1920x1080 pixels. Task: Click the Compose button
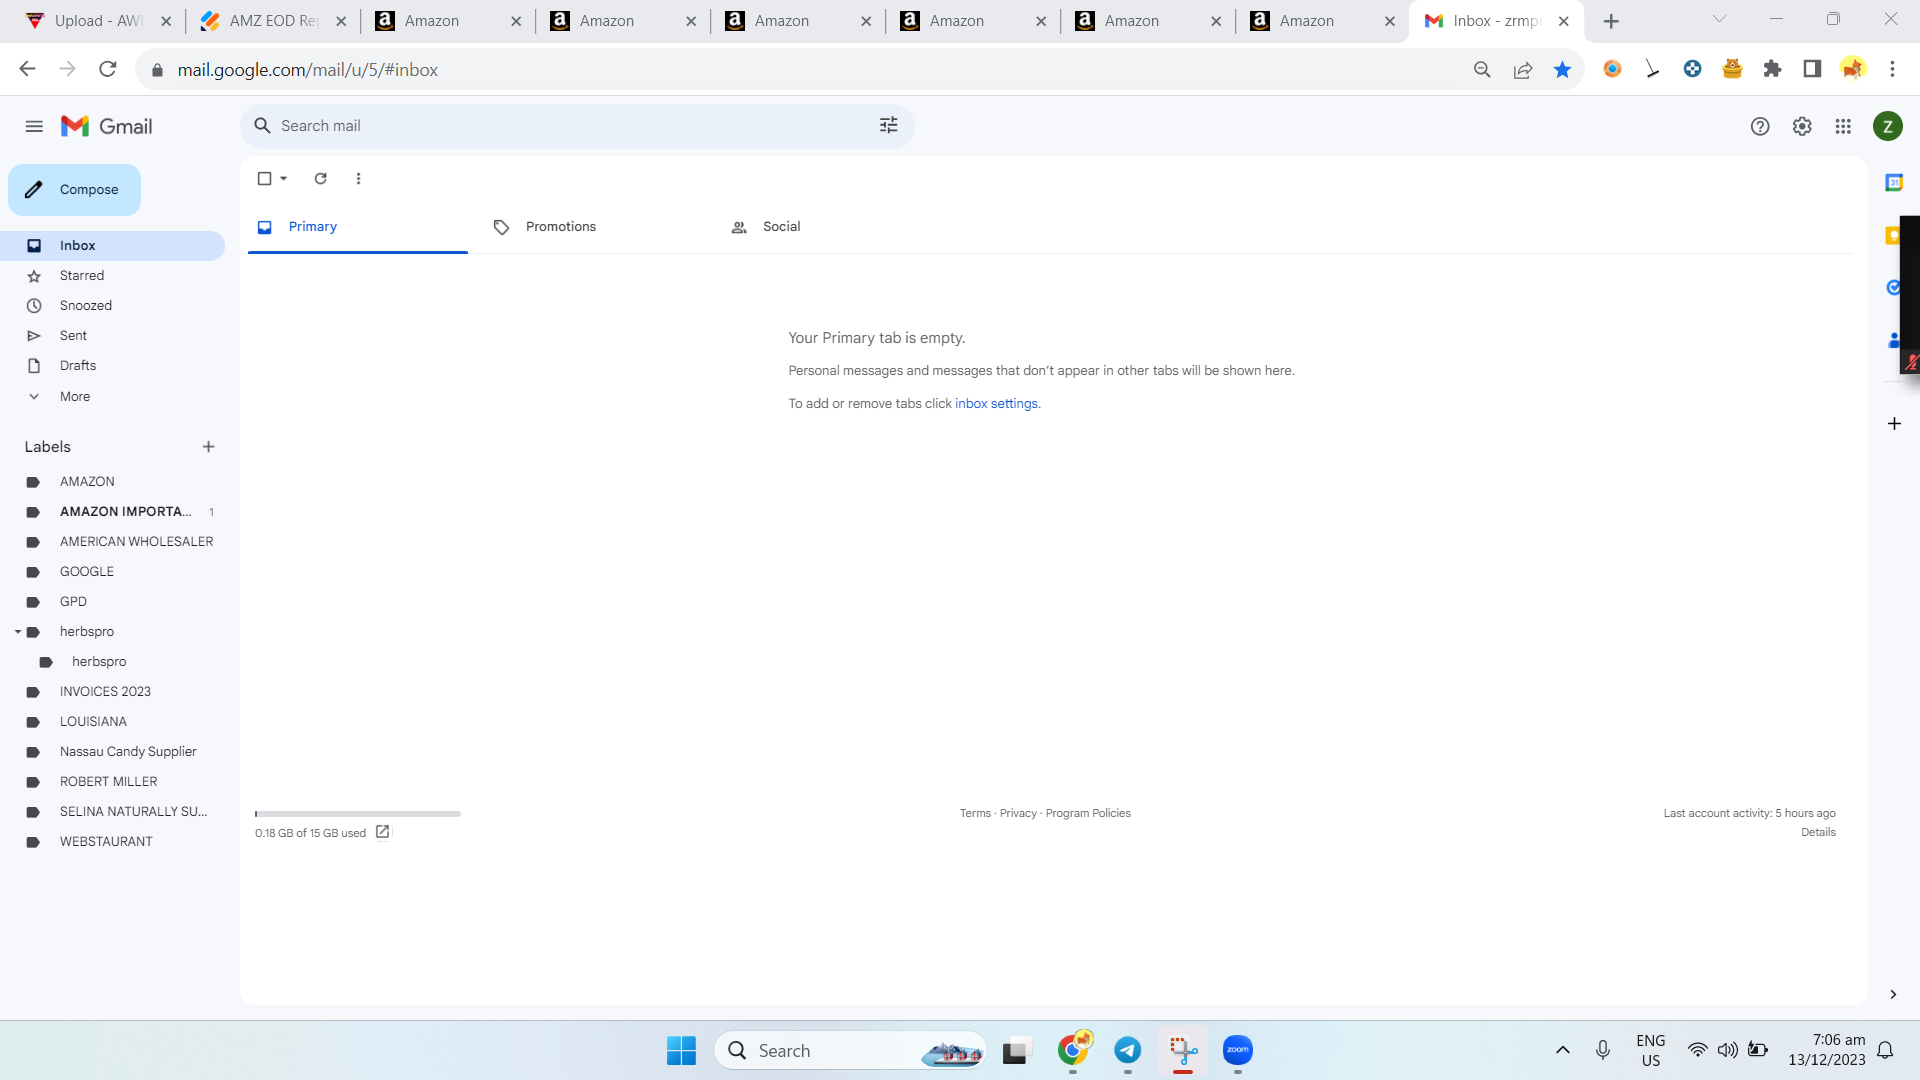tap(74, 190)
